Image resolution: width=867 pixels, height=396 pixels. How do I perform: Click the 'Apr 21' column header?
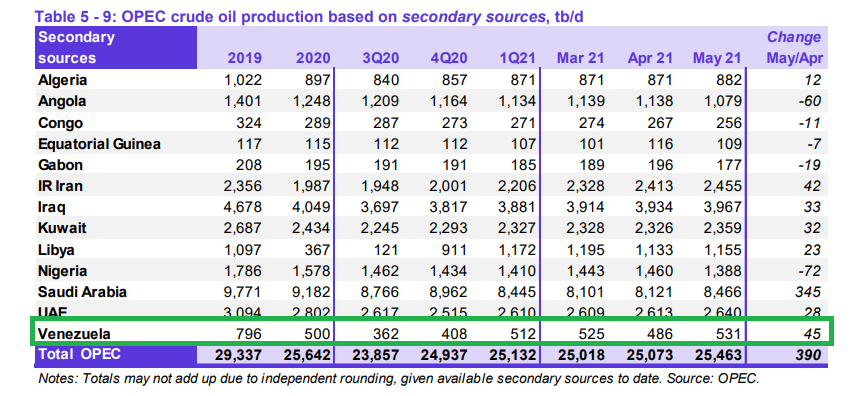coord(650,58)
